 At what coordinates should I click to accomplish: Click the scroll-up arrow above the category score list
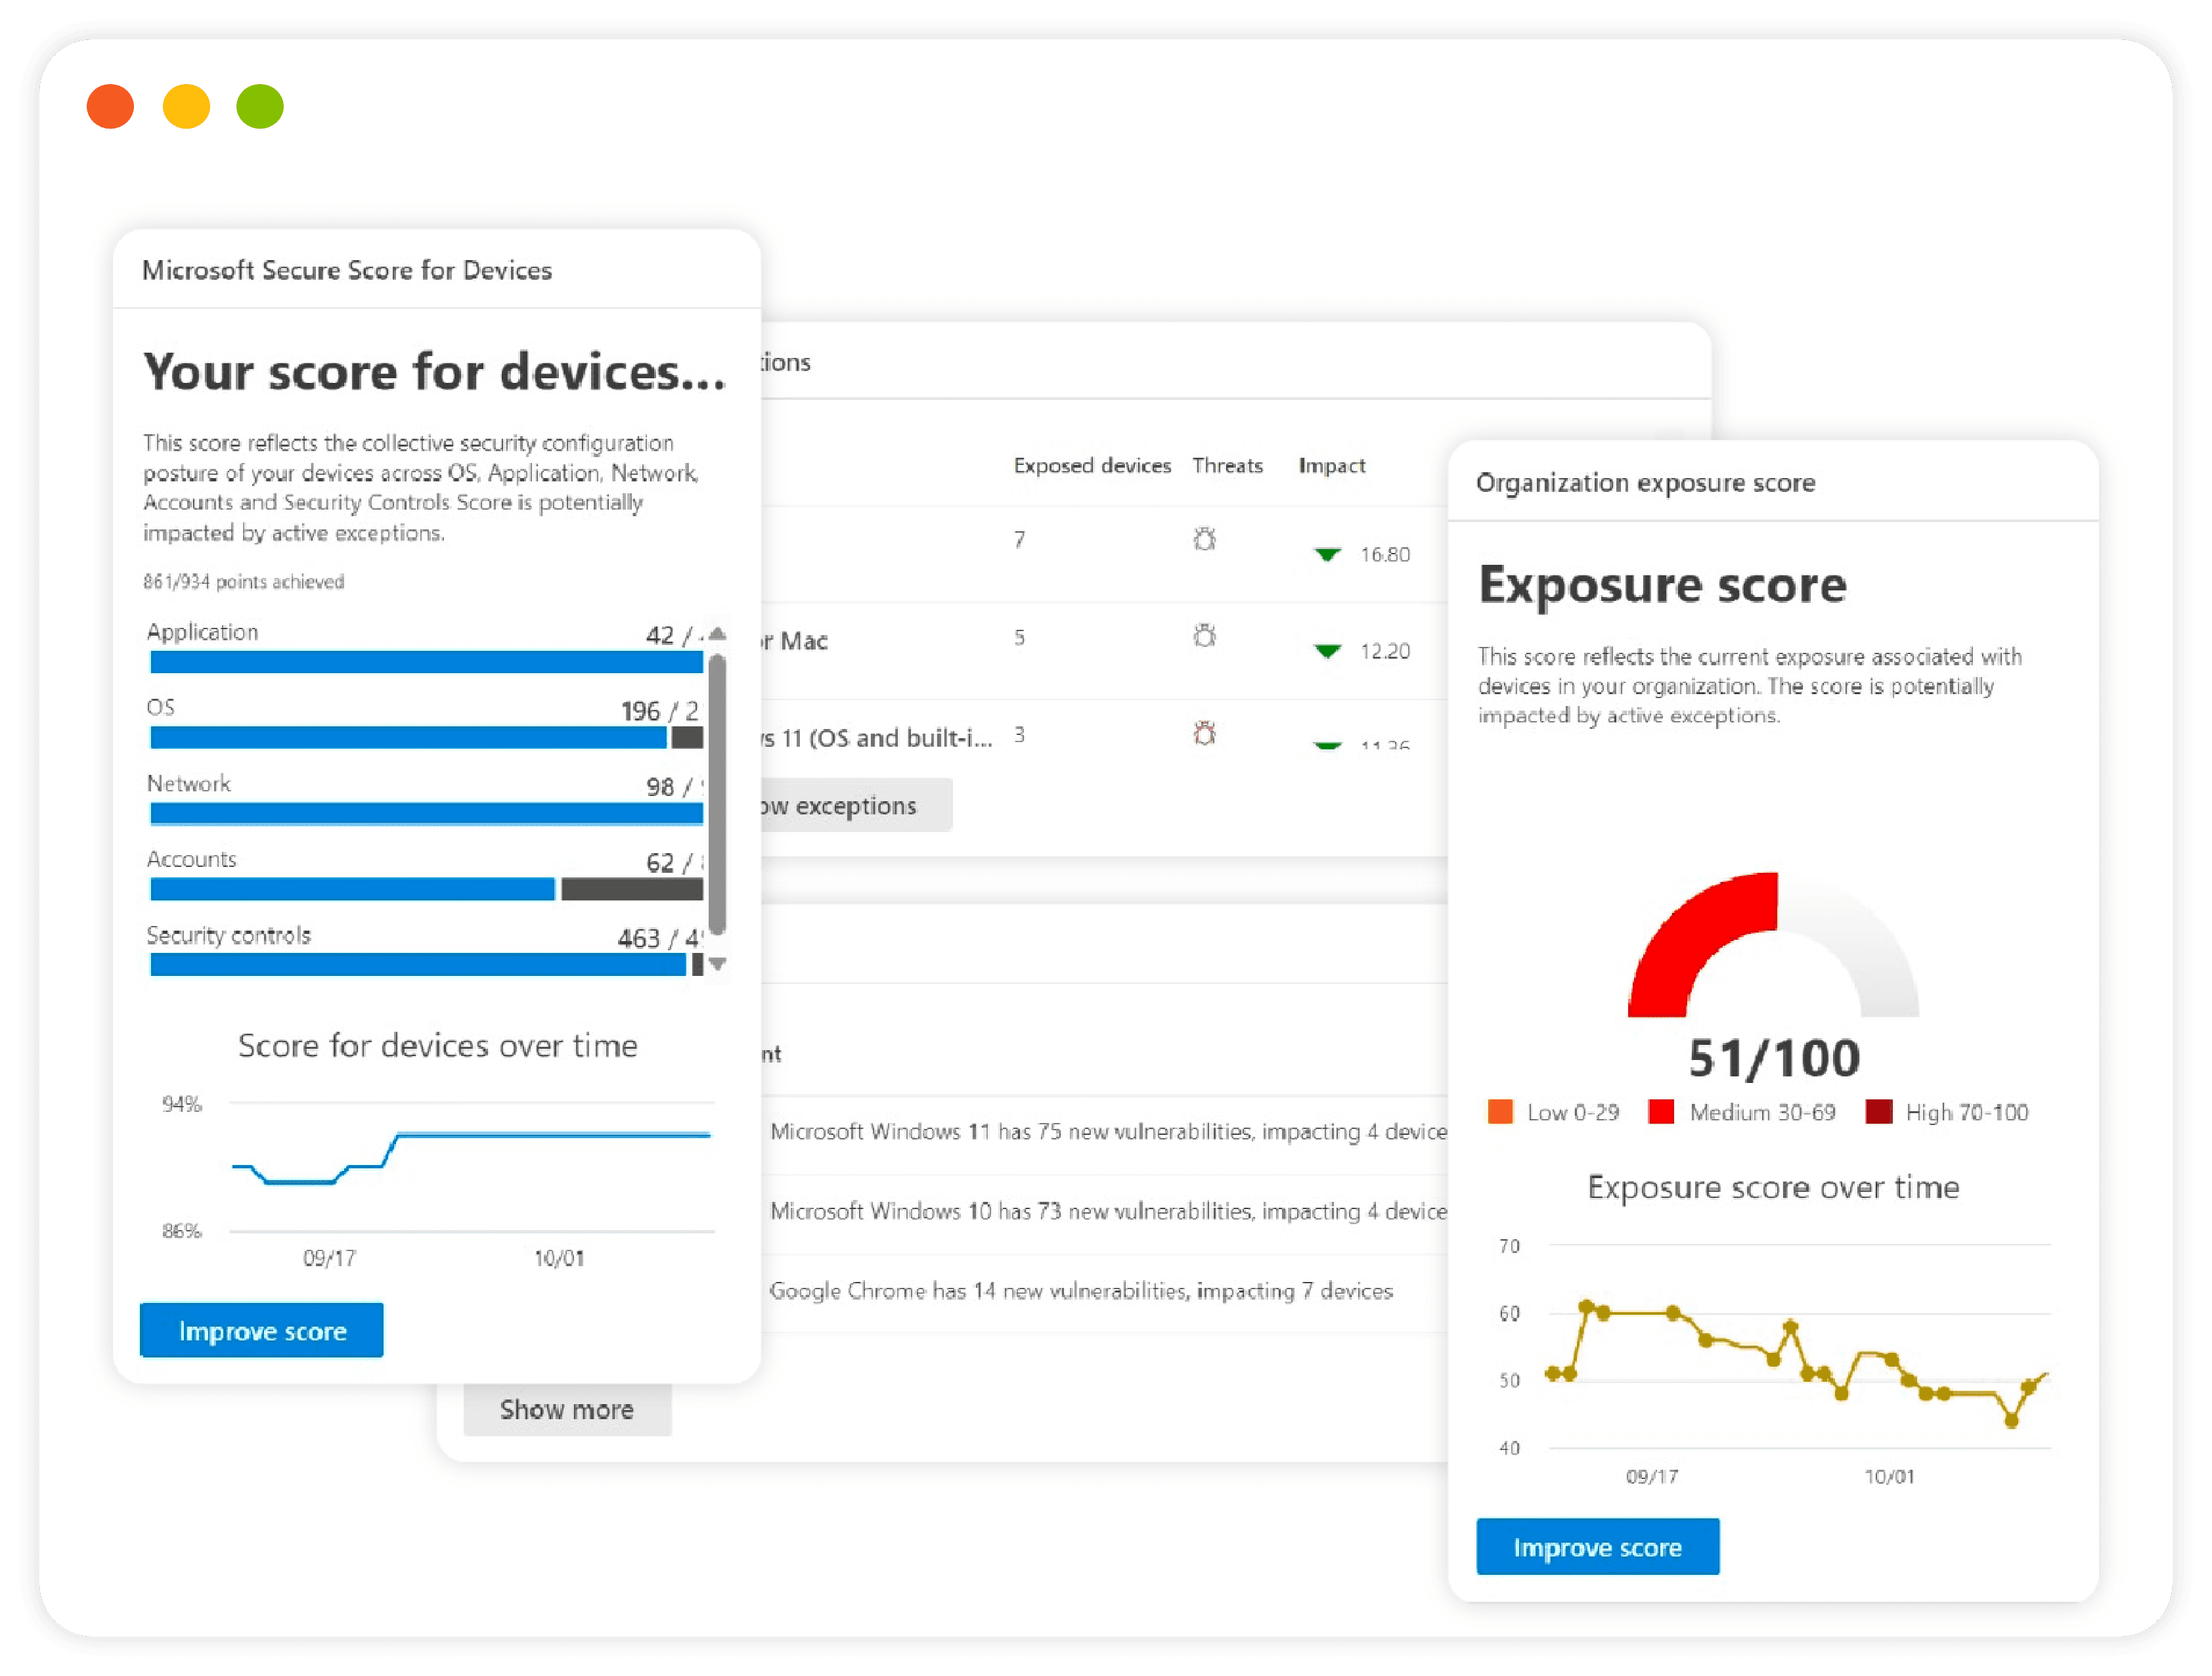(717, 633)
